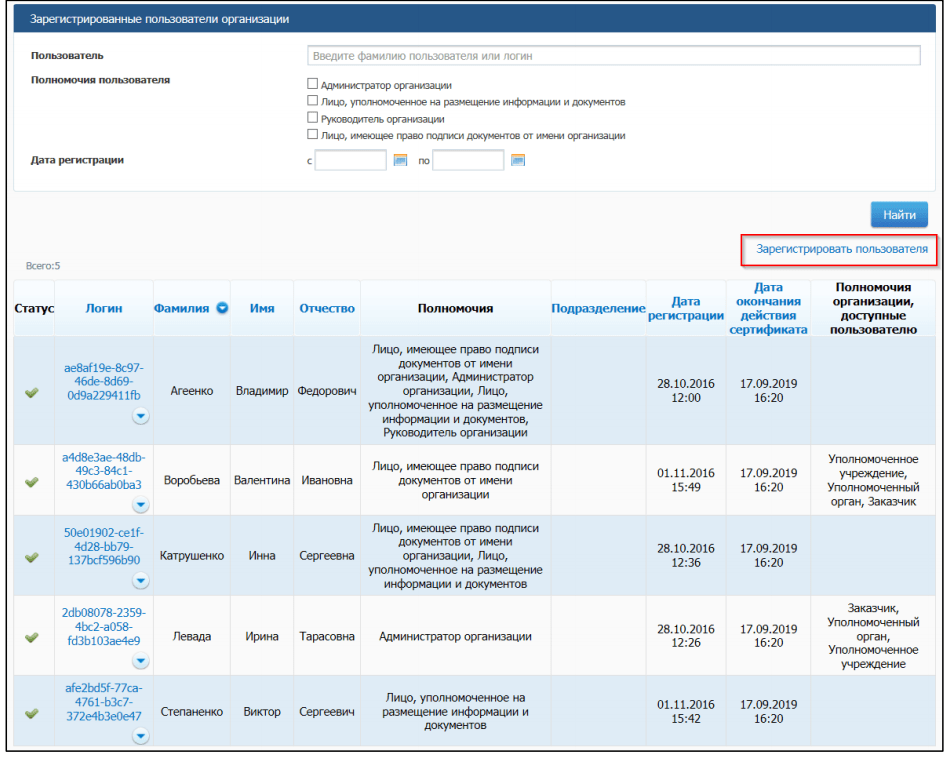Click status checkmark for Агеенко

point(32,393)
